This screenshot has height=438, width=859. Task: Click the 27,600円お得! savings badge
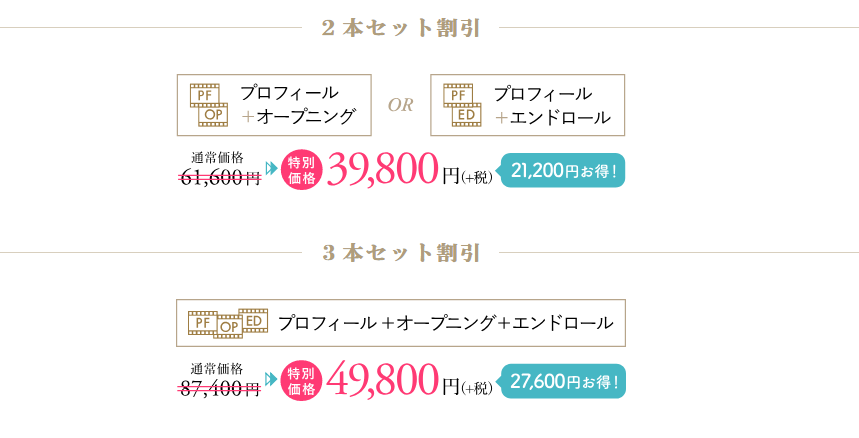(566, 381)
